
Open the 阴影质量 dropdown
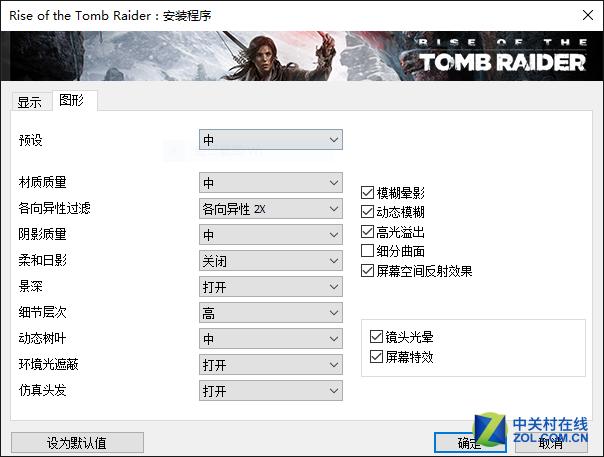pyautogui.click(x=270, y=235)
